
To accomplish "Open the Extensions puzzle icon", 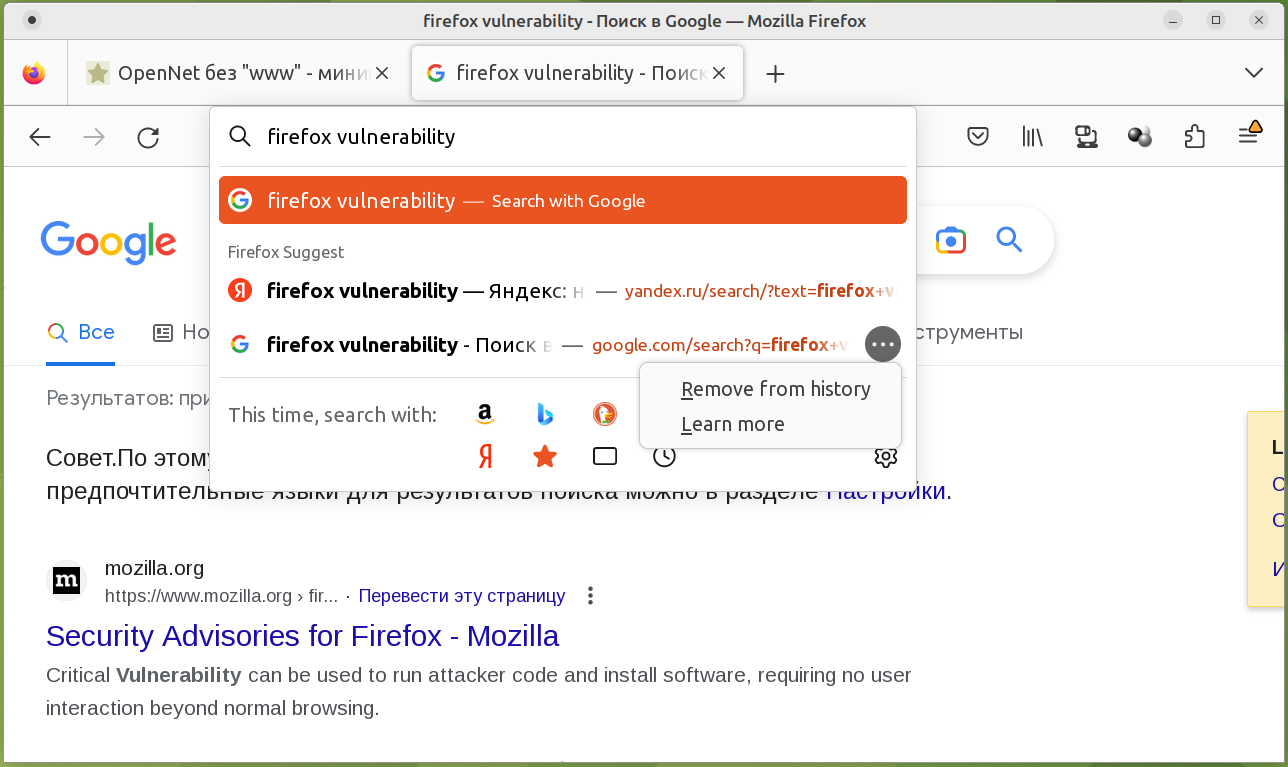I will click(1194, 137).
